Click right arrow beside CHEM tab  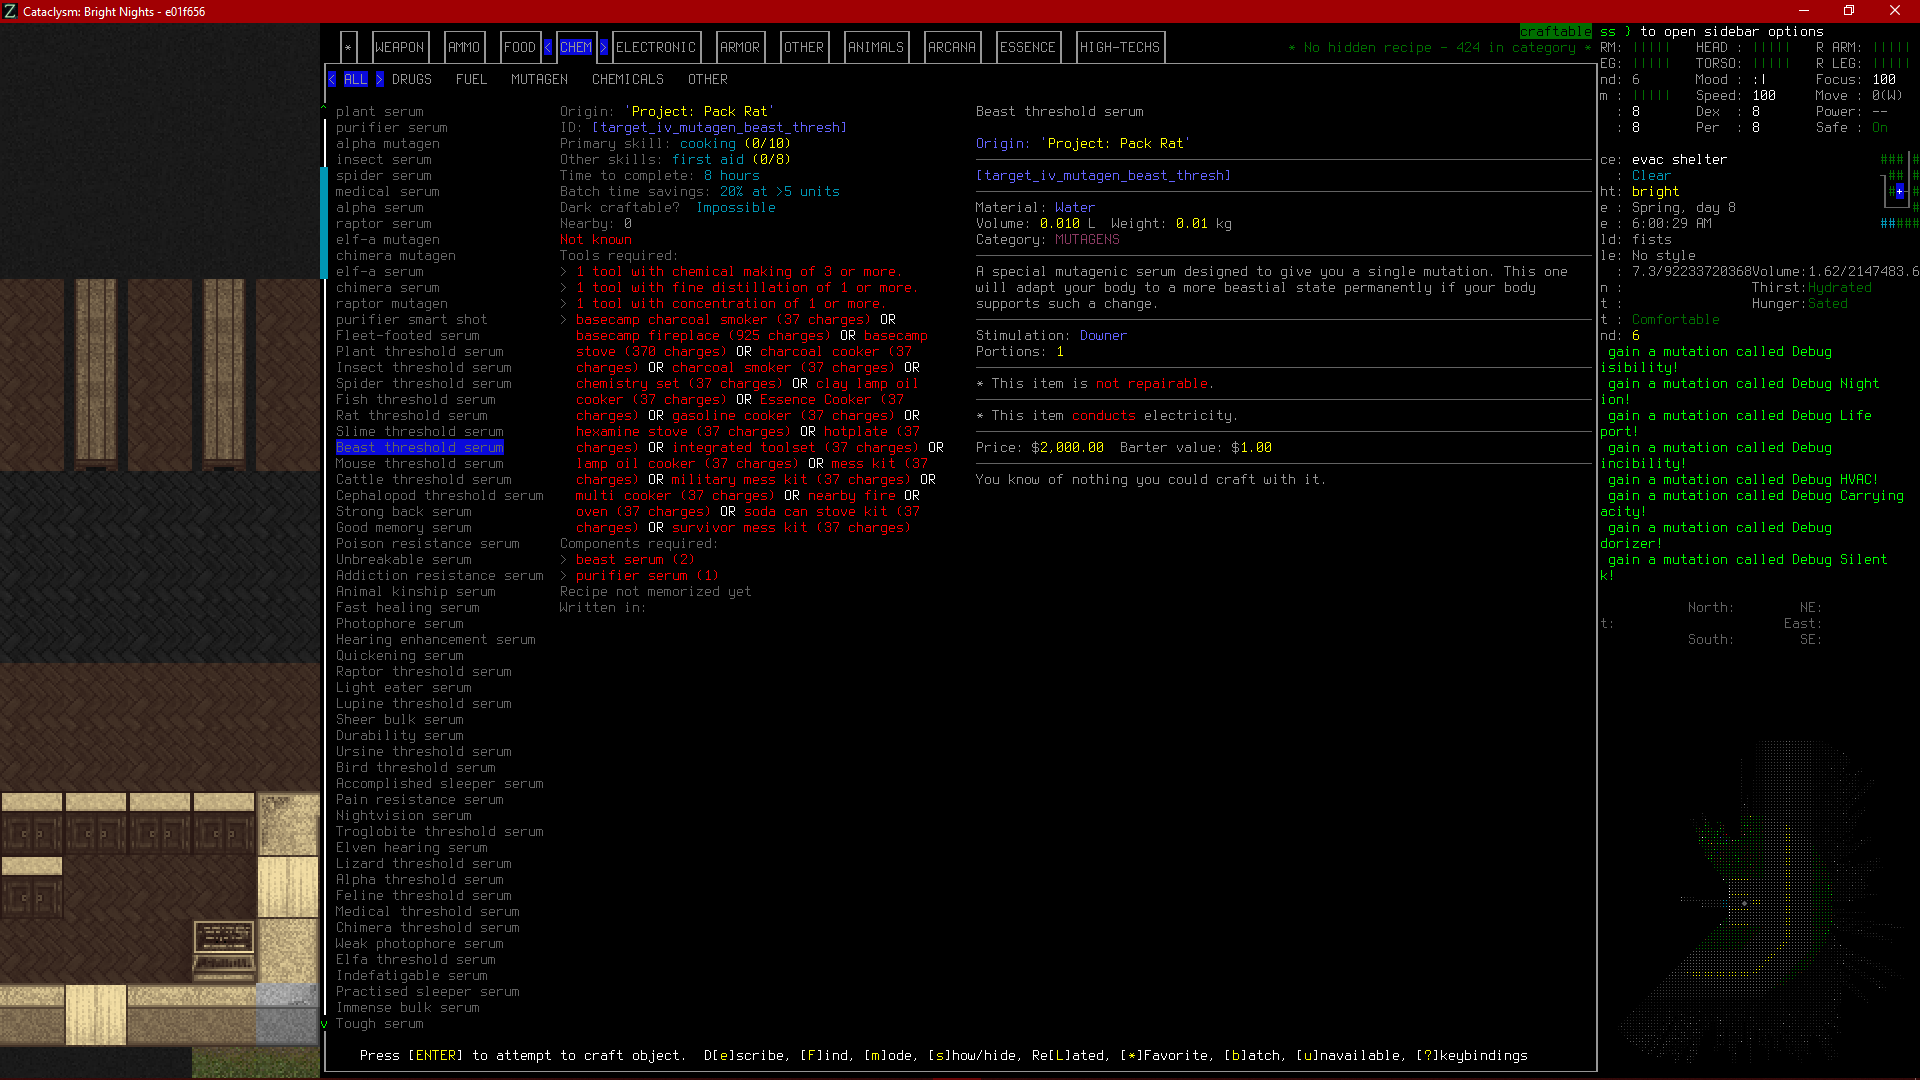(x=604, y=47)
